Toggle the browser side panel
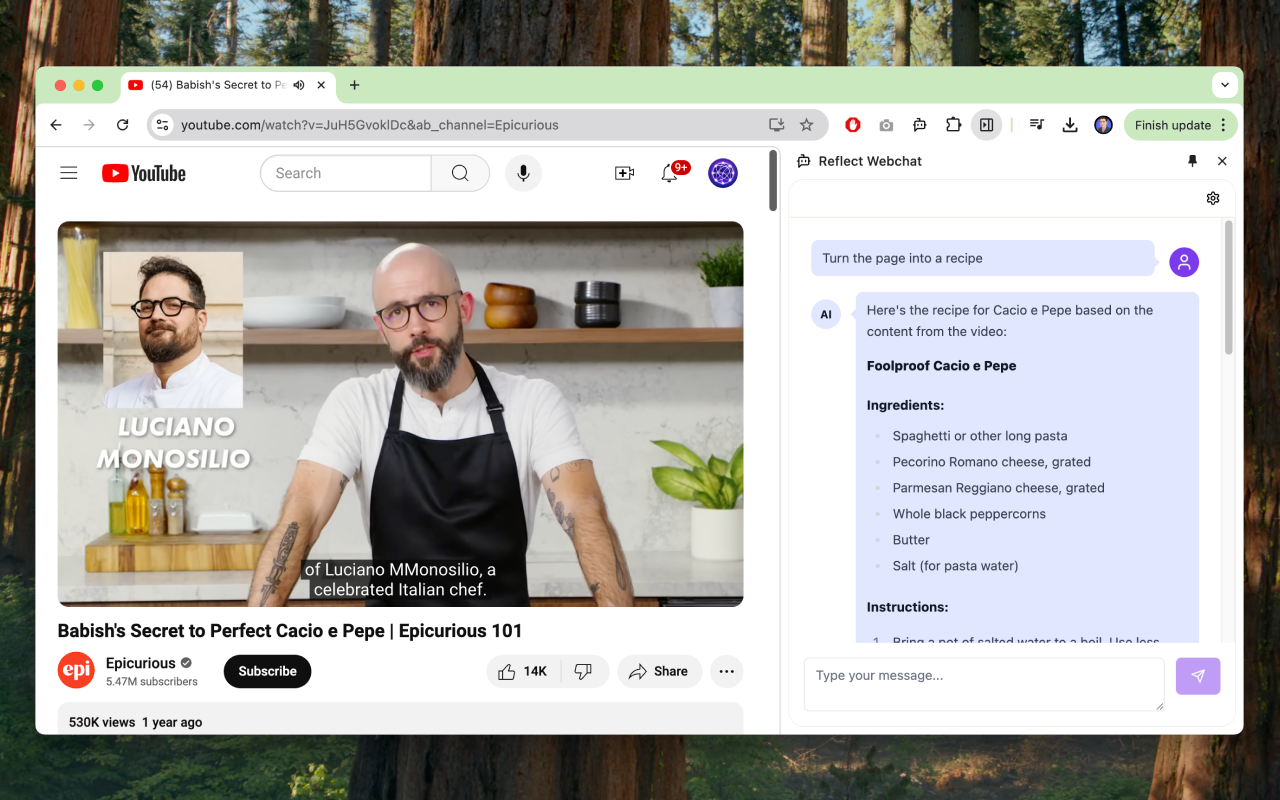This screenshot has width=1280, height=800. click(x=987, y=125)
